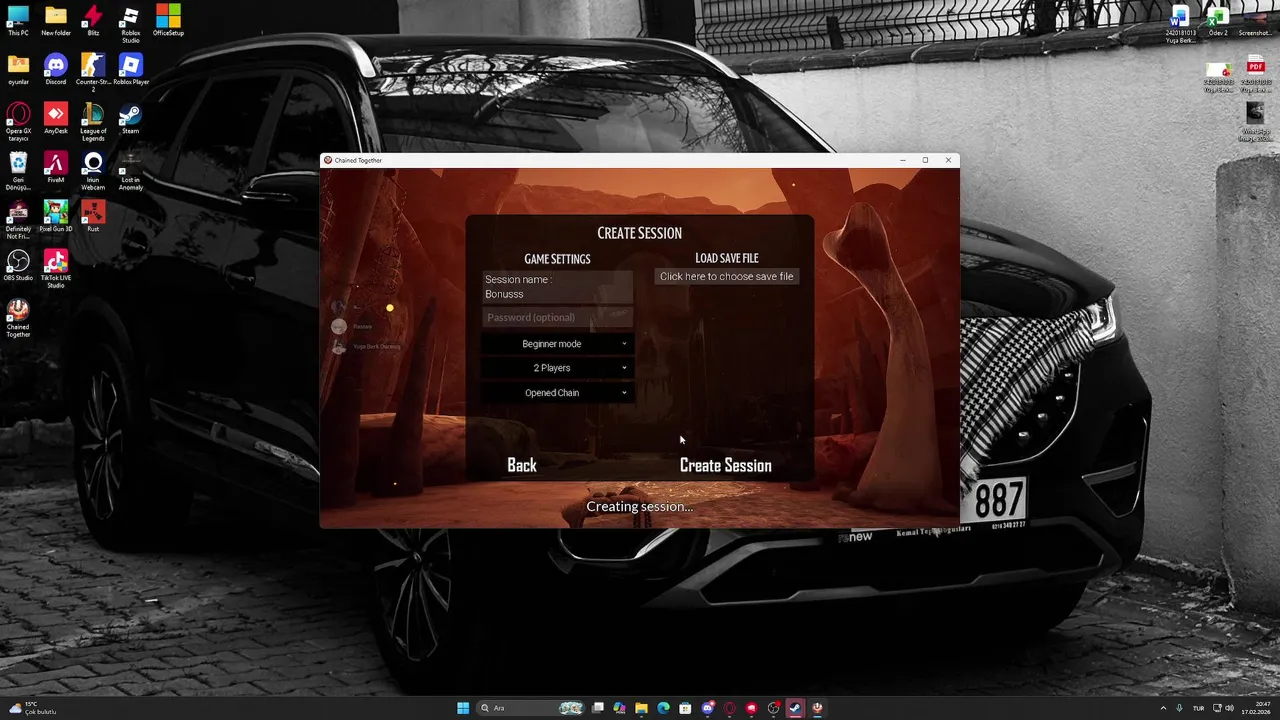Open Microsoft Edge from the taskbar

663,708
